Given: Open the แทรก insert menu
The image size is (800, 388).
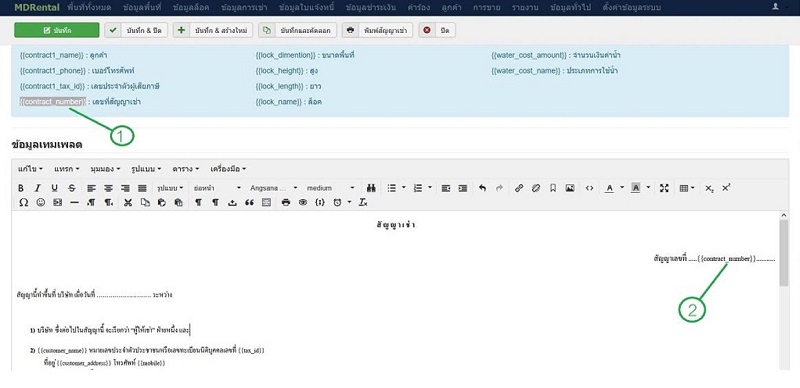Looking at the screenshot, I should (66, 169).
